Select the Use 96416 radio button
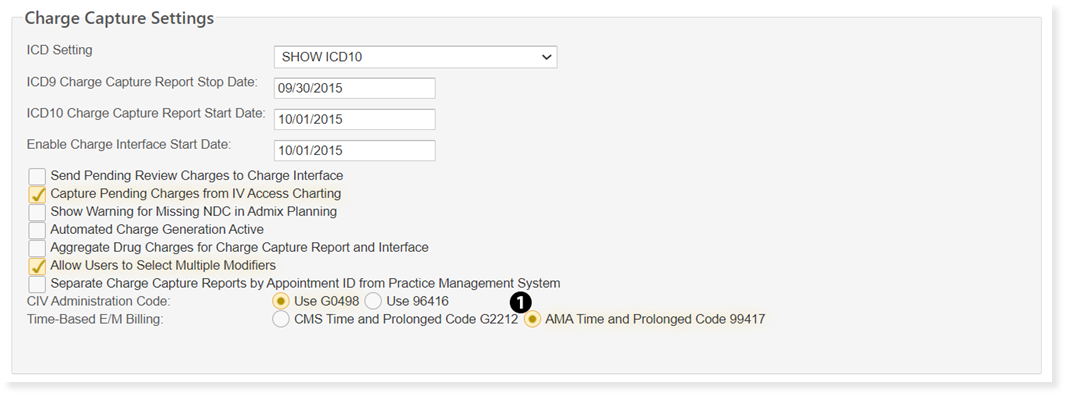 pyautogui.click(x=373, y=301)
